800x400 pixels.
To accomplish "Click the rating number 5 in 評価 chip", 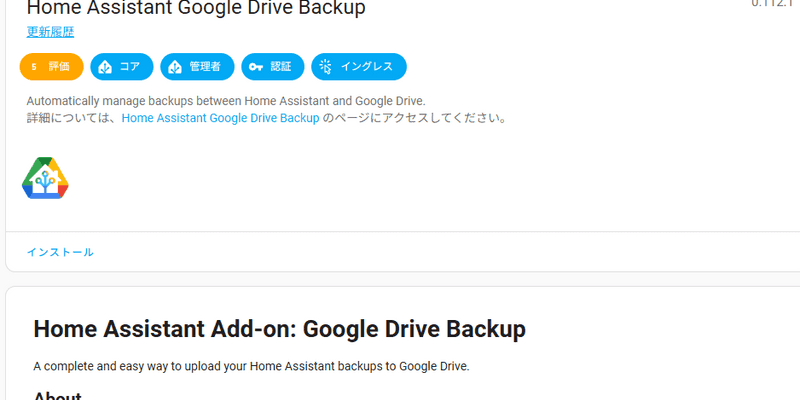I will pyautogui.click(x=34, y=67).
